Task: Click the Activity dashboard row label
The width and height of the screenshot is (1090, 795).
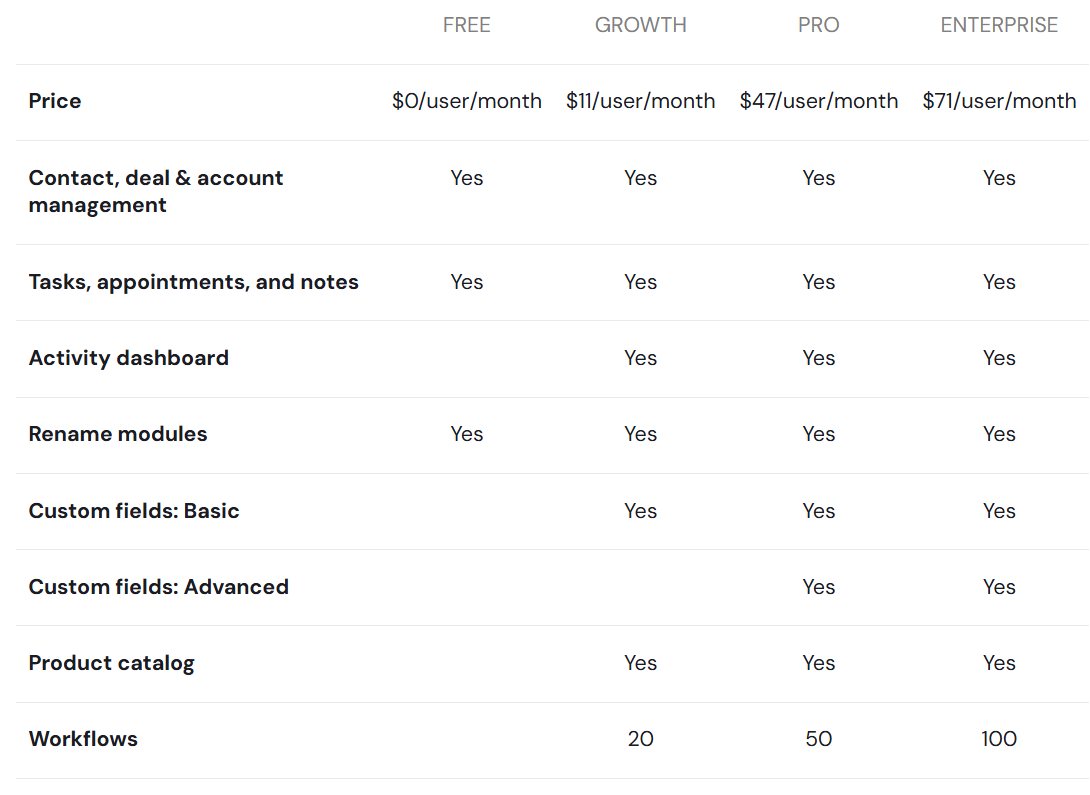Action: (x=128, y=358)
